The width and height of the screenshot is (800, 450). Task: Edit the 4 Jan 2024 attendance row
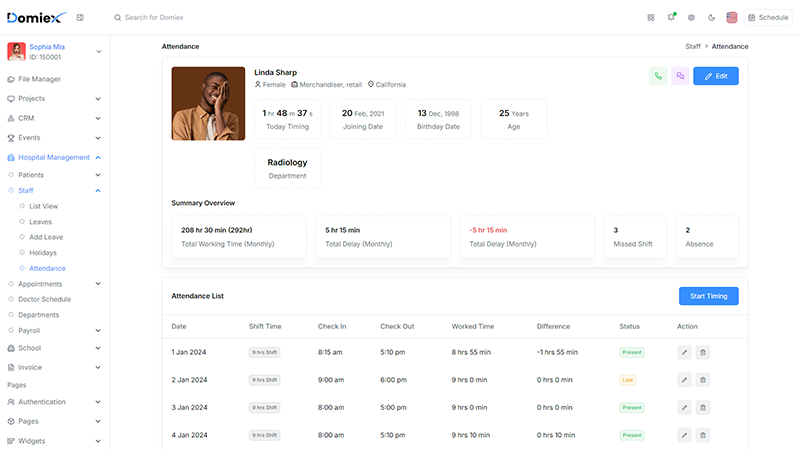684,435
